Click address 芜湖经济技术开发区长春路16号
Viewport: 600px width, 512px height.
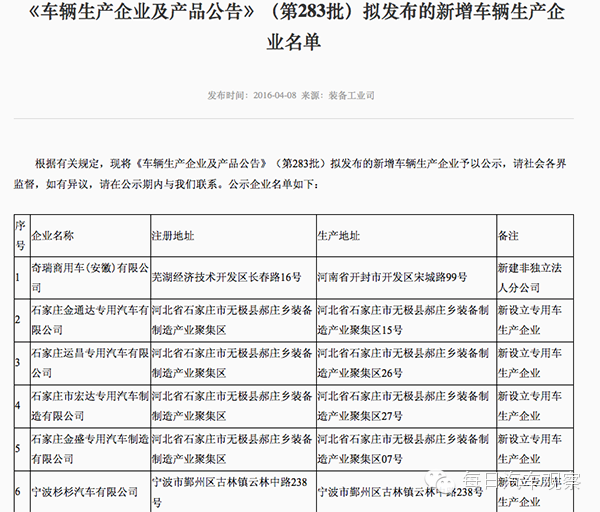(227, 277)
